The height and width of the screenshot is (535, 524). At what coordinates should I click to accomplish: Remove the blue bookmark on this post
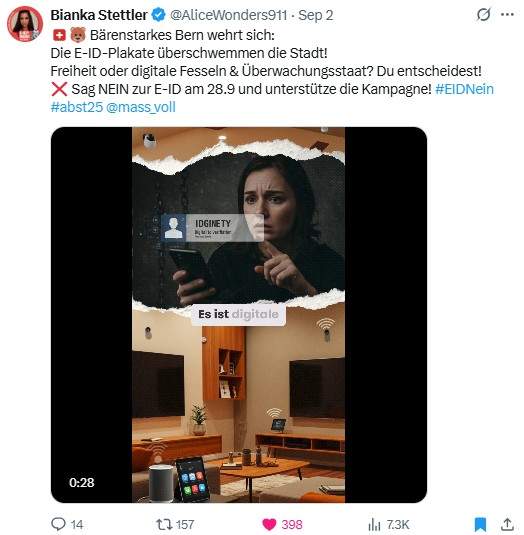[480, 524]
